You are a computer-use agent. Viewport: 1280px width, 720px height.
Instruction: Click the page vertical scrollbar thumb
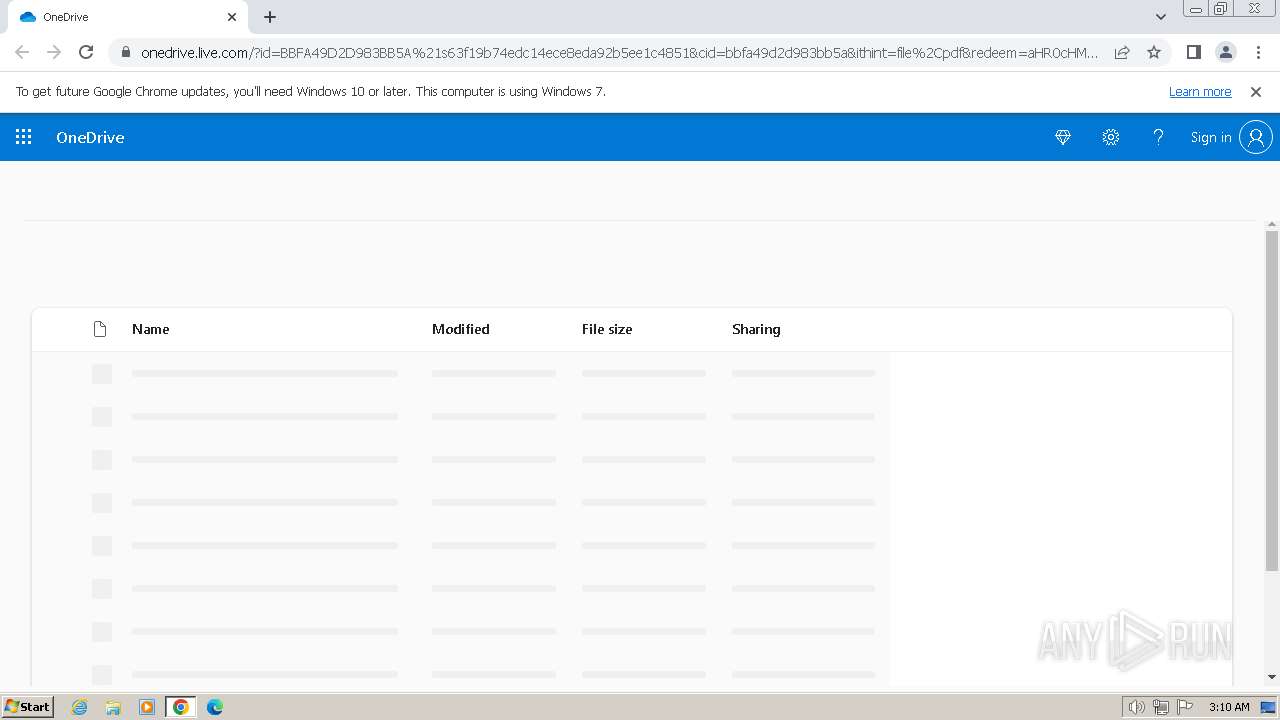(1272, 401)
